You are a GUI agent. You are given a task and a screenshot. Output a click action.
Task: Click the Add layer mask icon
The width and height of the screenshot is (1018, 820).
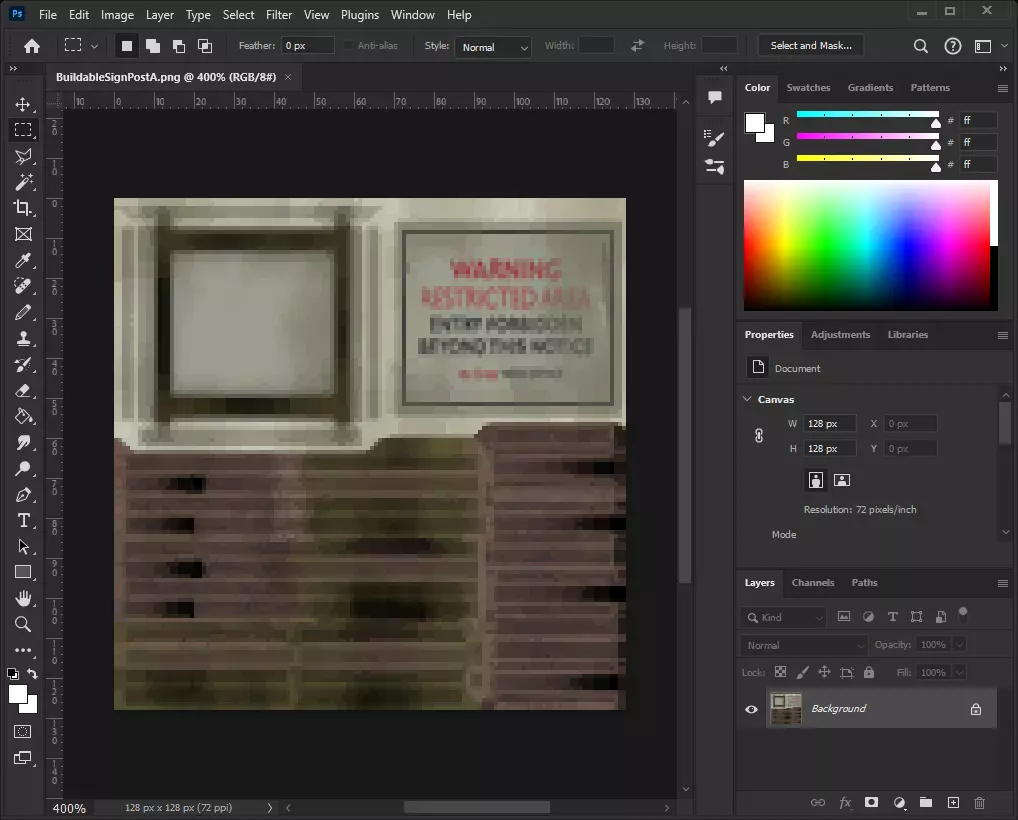(871, 802)
